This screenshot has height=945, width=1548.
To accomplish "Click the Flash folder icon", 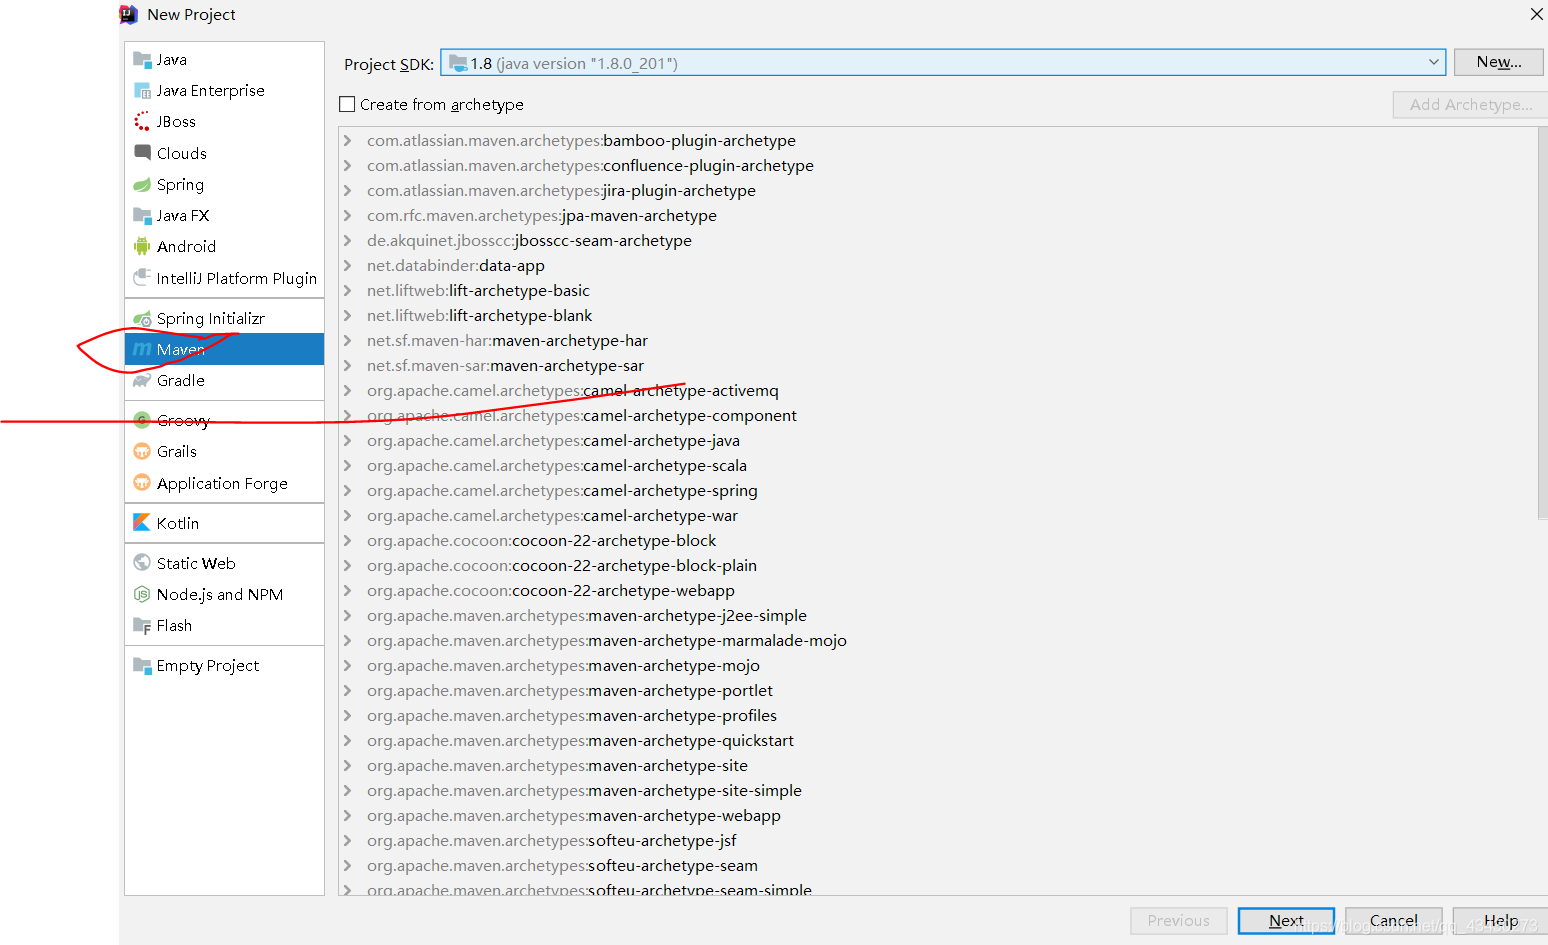I will tap(142, 626).
